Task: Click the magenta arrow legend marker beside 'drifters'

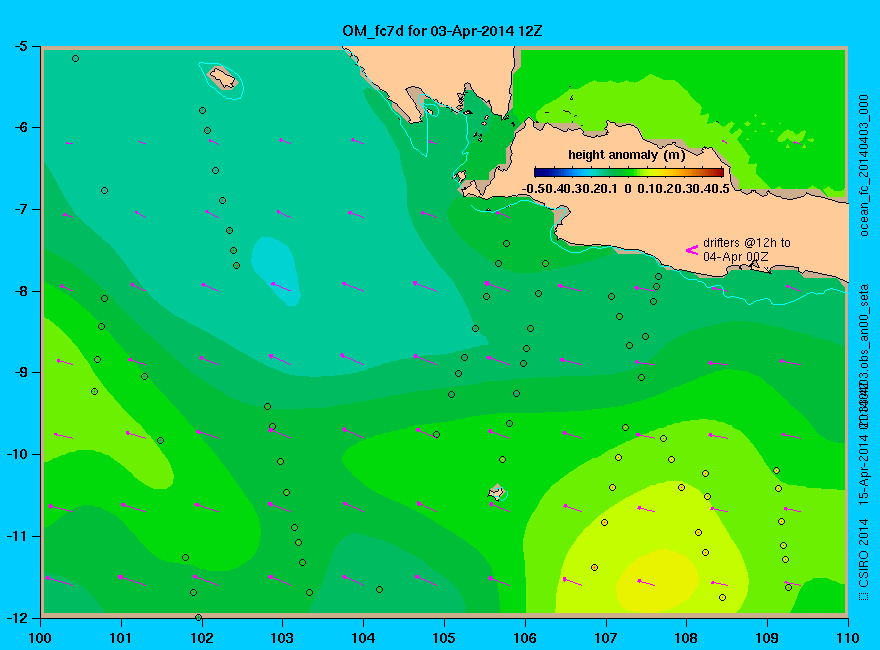Action: 691,250
